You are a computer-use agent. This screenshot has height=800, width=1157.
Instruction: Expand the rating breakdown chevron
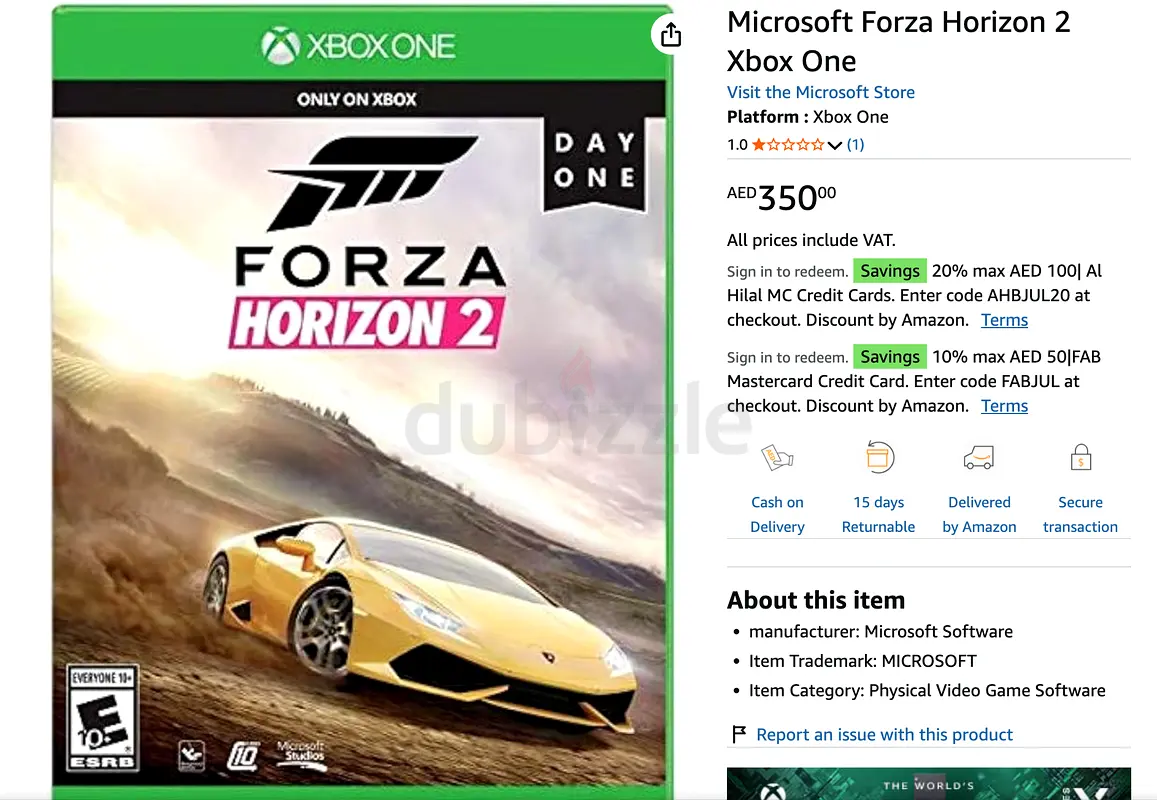[835, 145]
